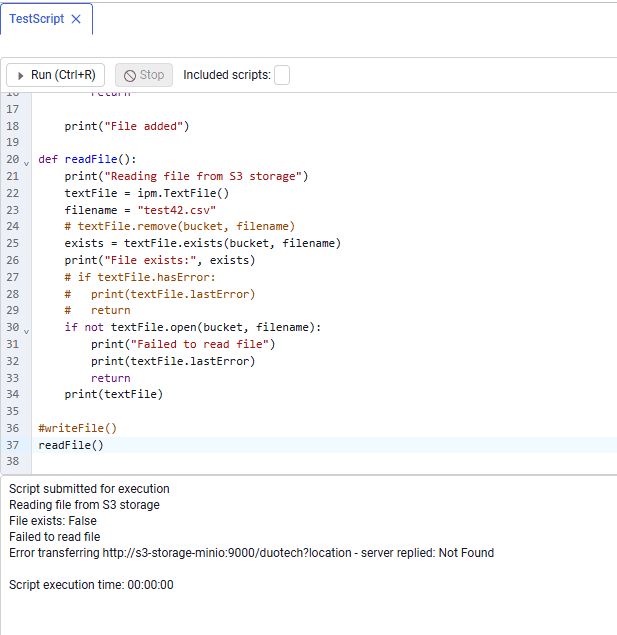Click the 'Failed to read file' output line
Screen dimensions: 617x635
pyautogui.click(x=55, y=537)
